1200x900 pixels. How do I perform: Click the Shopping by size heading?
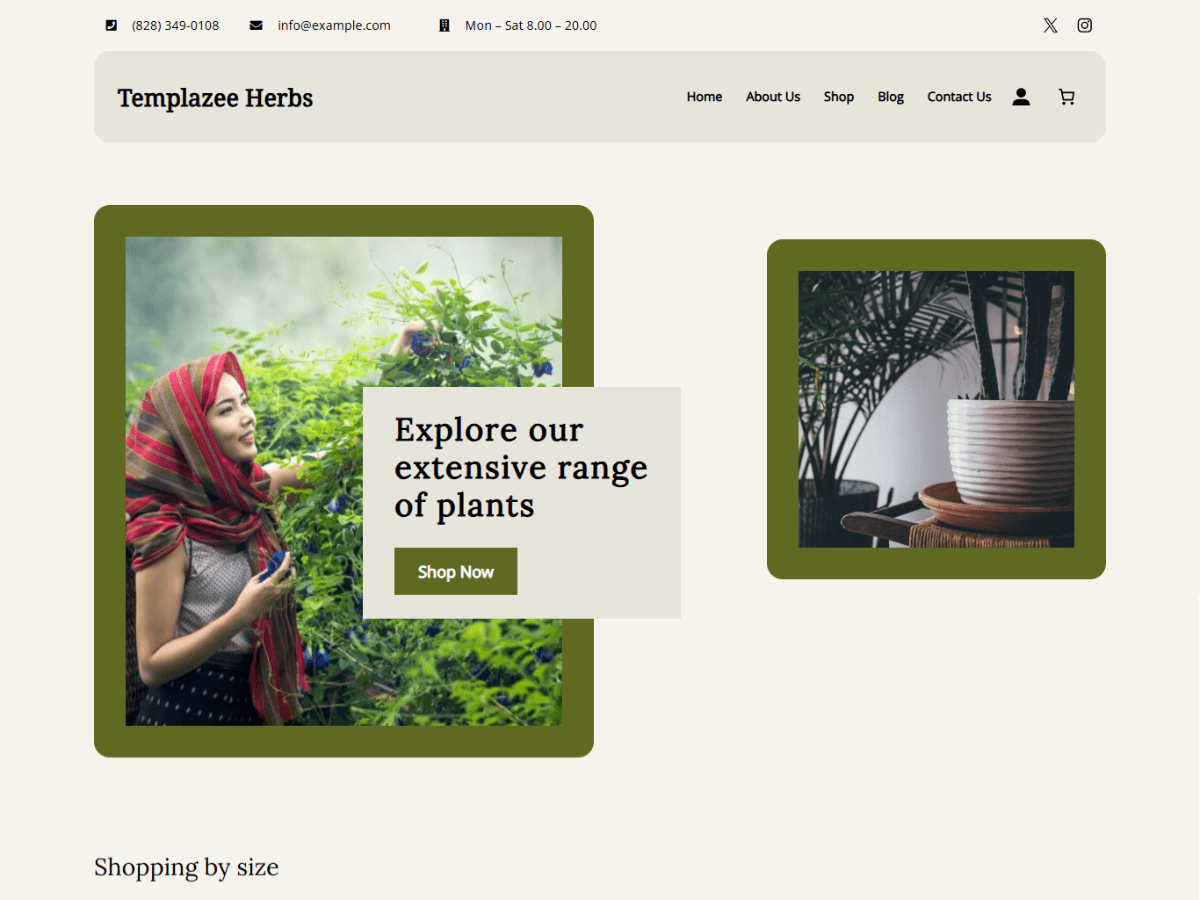[x=186, y=867]
